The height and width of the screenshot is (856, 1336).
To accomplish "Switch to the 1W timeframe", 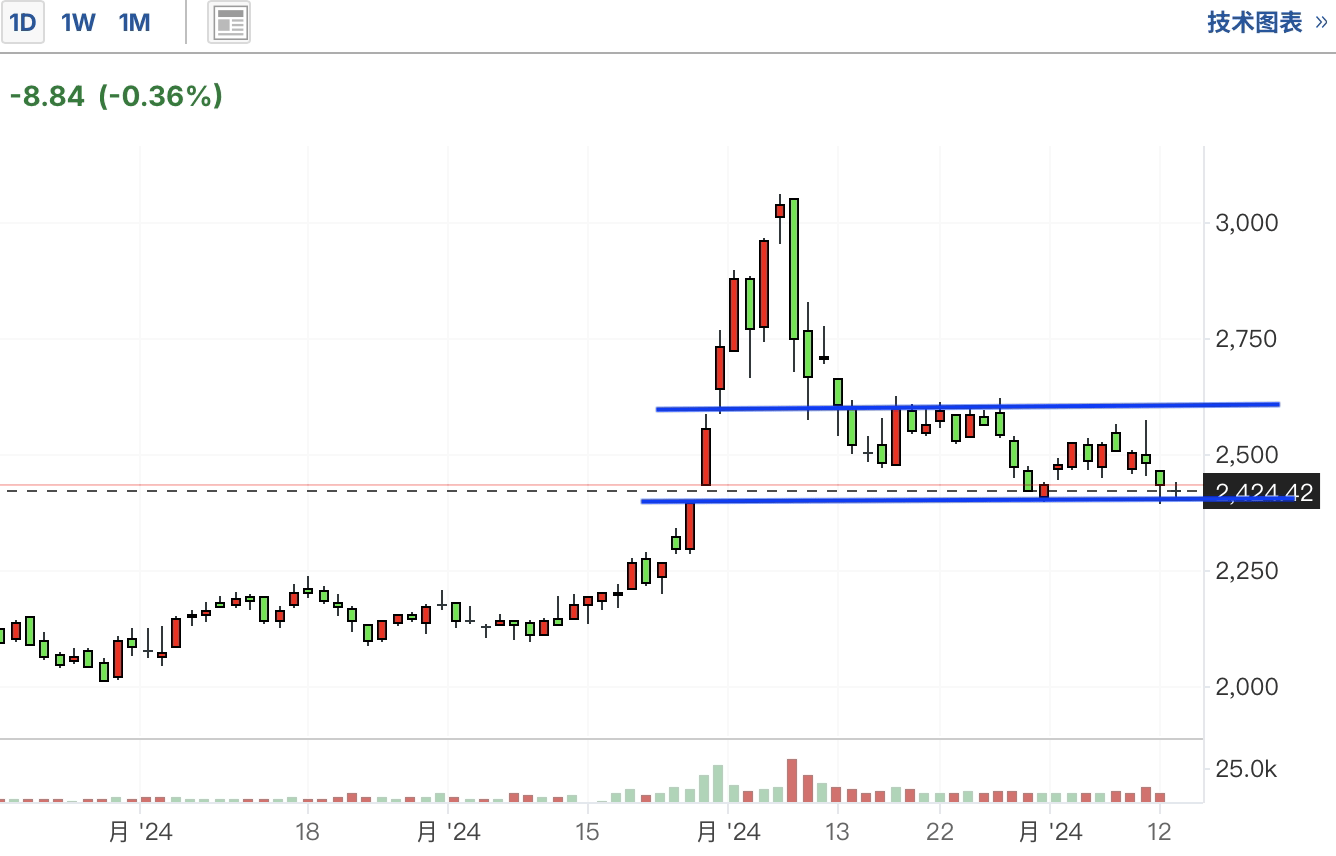I will click(78, 22).
